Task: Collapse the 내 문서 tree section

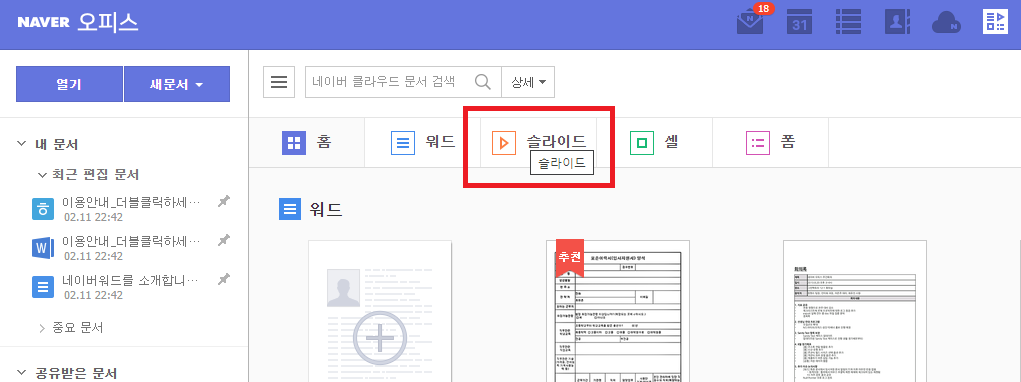Action: click(21, 144)
